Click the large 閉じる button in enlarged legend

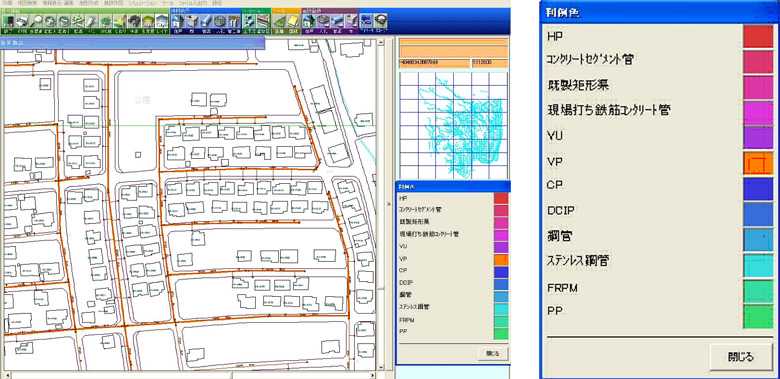point(741,357)
